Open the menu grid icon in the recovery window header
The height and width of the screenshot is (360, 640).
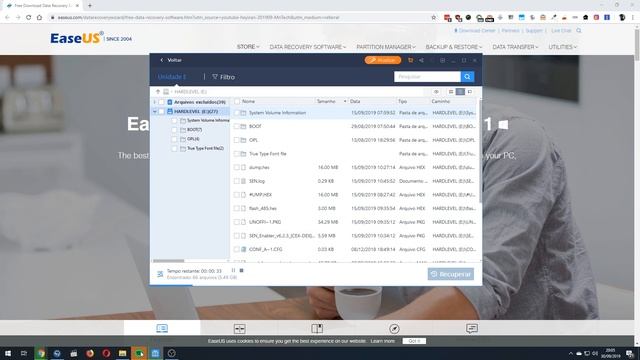point(442,60)
